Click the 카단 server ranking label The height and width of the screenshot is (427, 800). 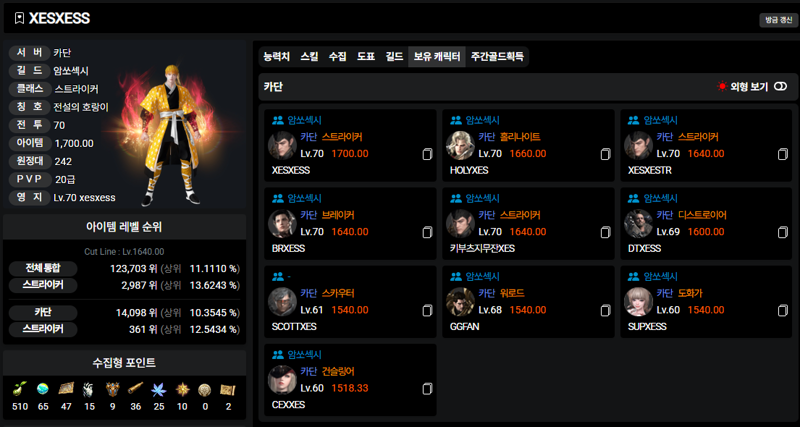(x=43, y=312)
